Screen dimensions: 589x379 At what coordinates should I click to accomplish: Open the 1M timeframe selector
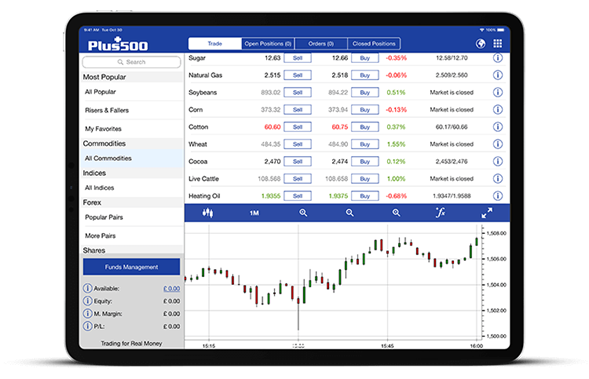tap(254, 213)
